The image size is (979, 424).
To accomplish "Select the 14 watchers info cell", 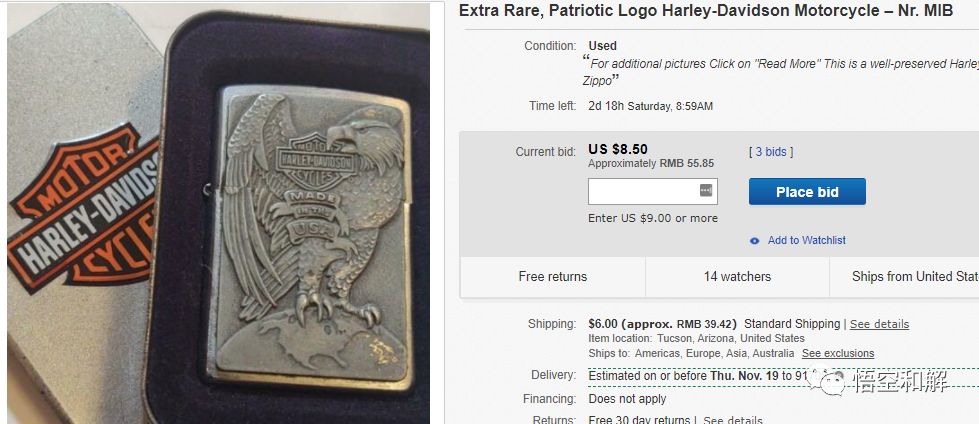I will pos(737,277).
